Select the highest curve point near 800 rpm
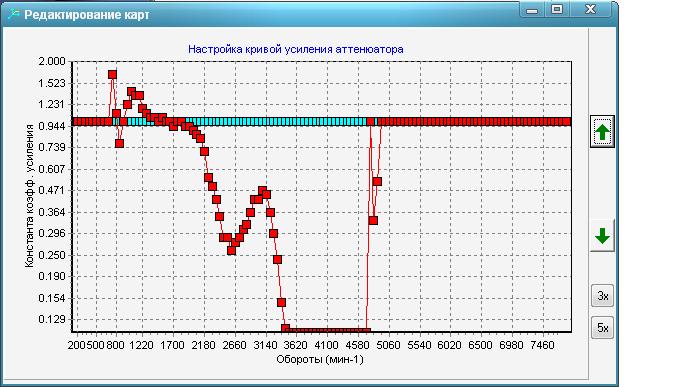 pyautogui.click(x=112, y=75)
